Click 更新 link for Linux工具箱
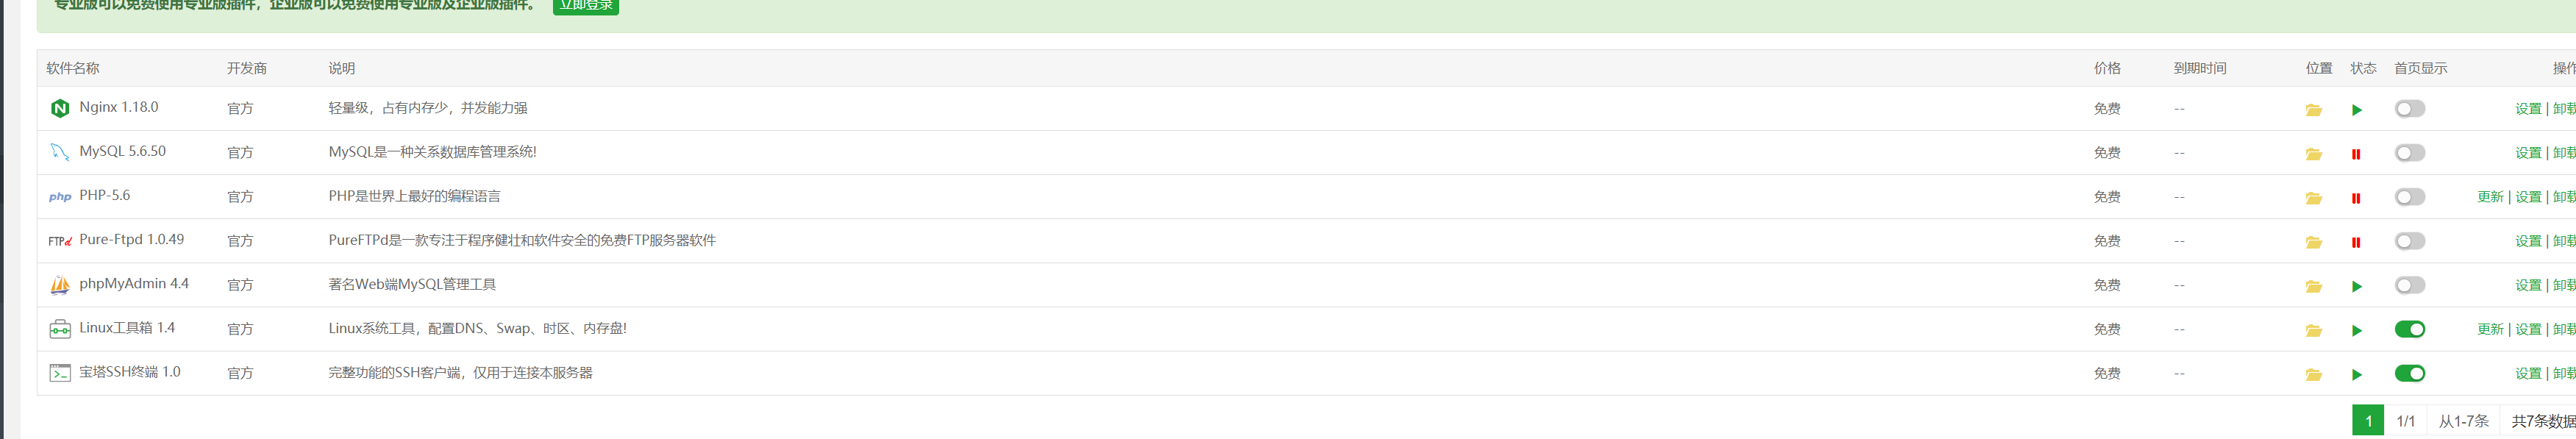 (2490, 329)
